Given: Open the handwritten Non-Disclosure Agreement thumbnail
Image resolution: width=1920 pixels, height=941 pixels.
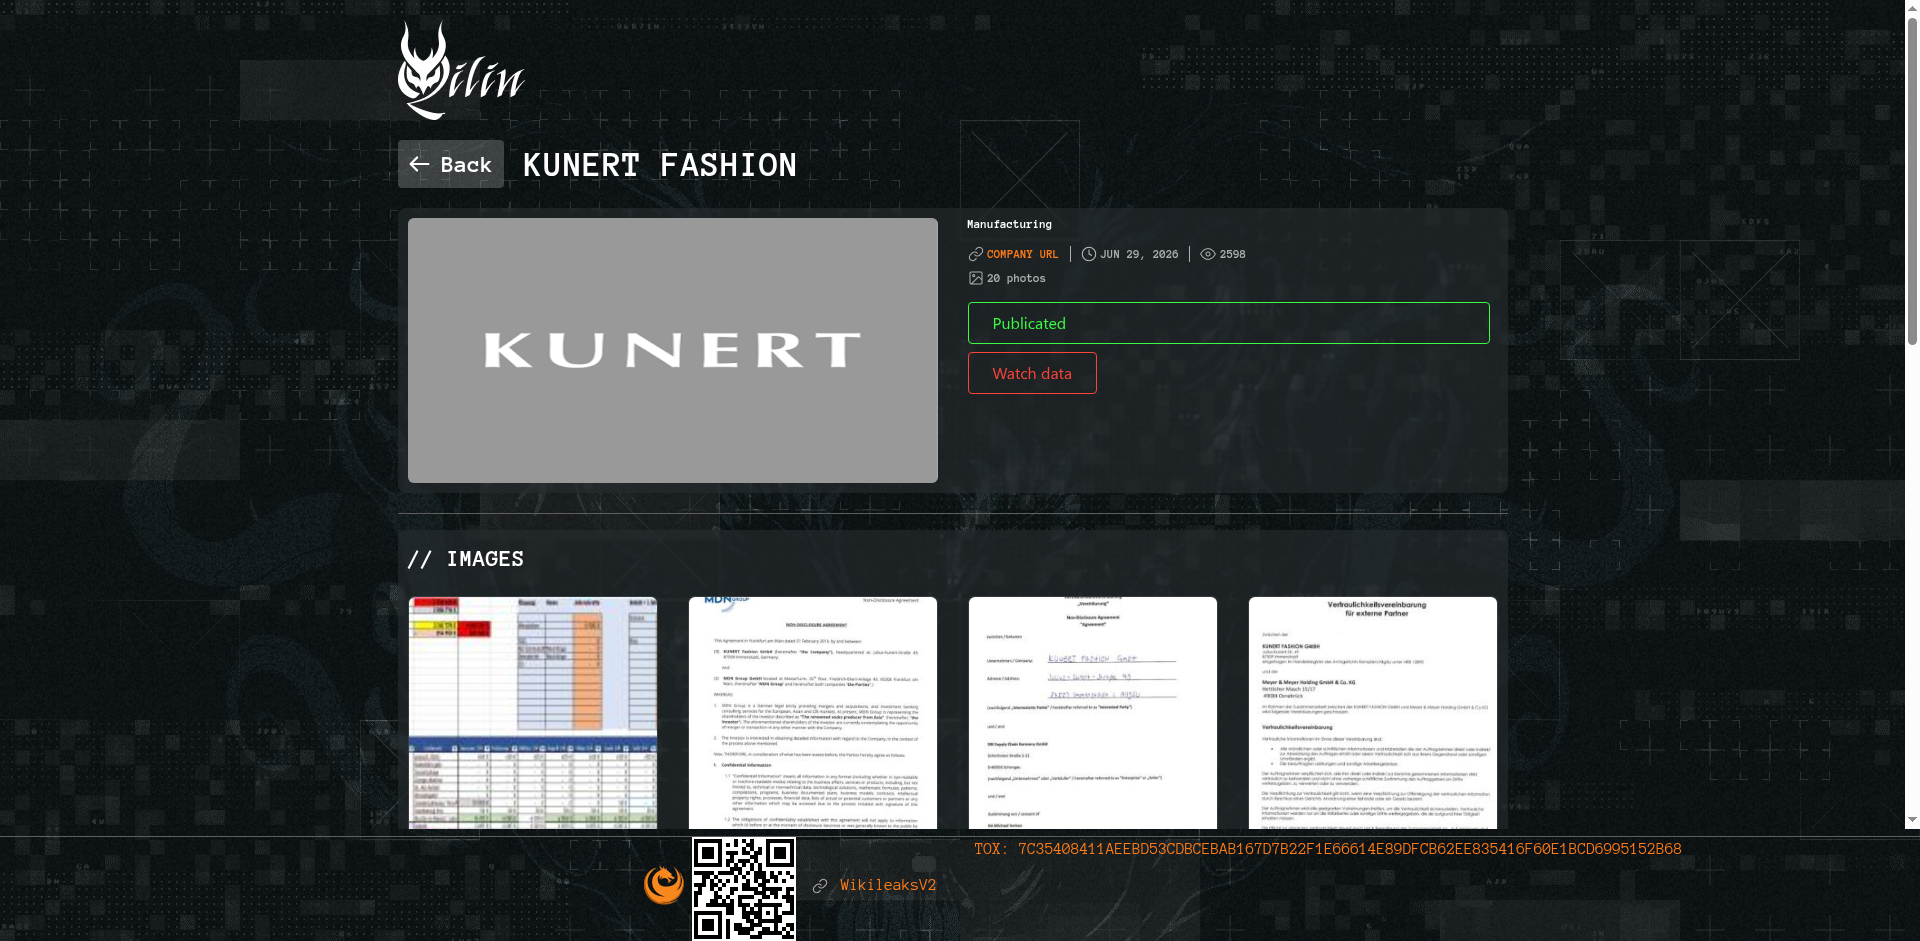Looking at the screenshot, I should 1093,713.
